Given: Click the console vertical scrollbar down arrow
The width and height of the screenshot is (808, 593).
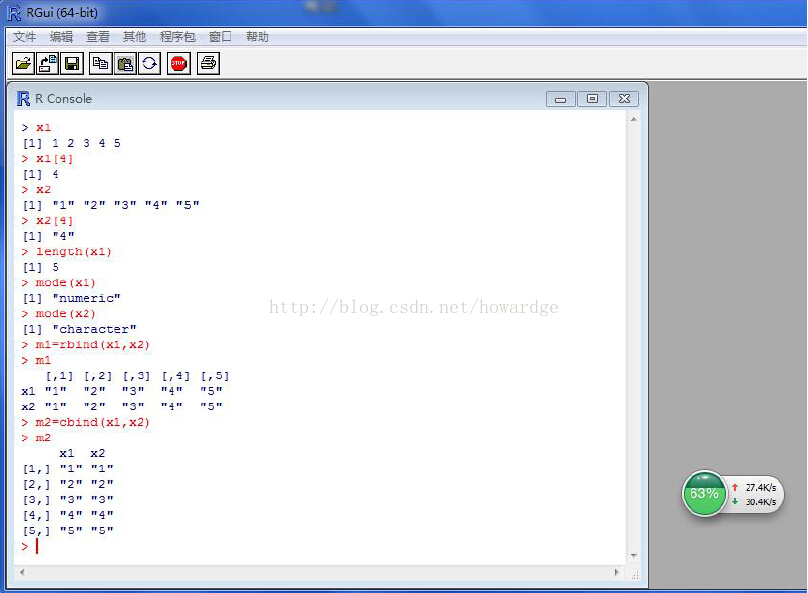Looking at the screenshot, I should click(x=634, y=556).
